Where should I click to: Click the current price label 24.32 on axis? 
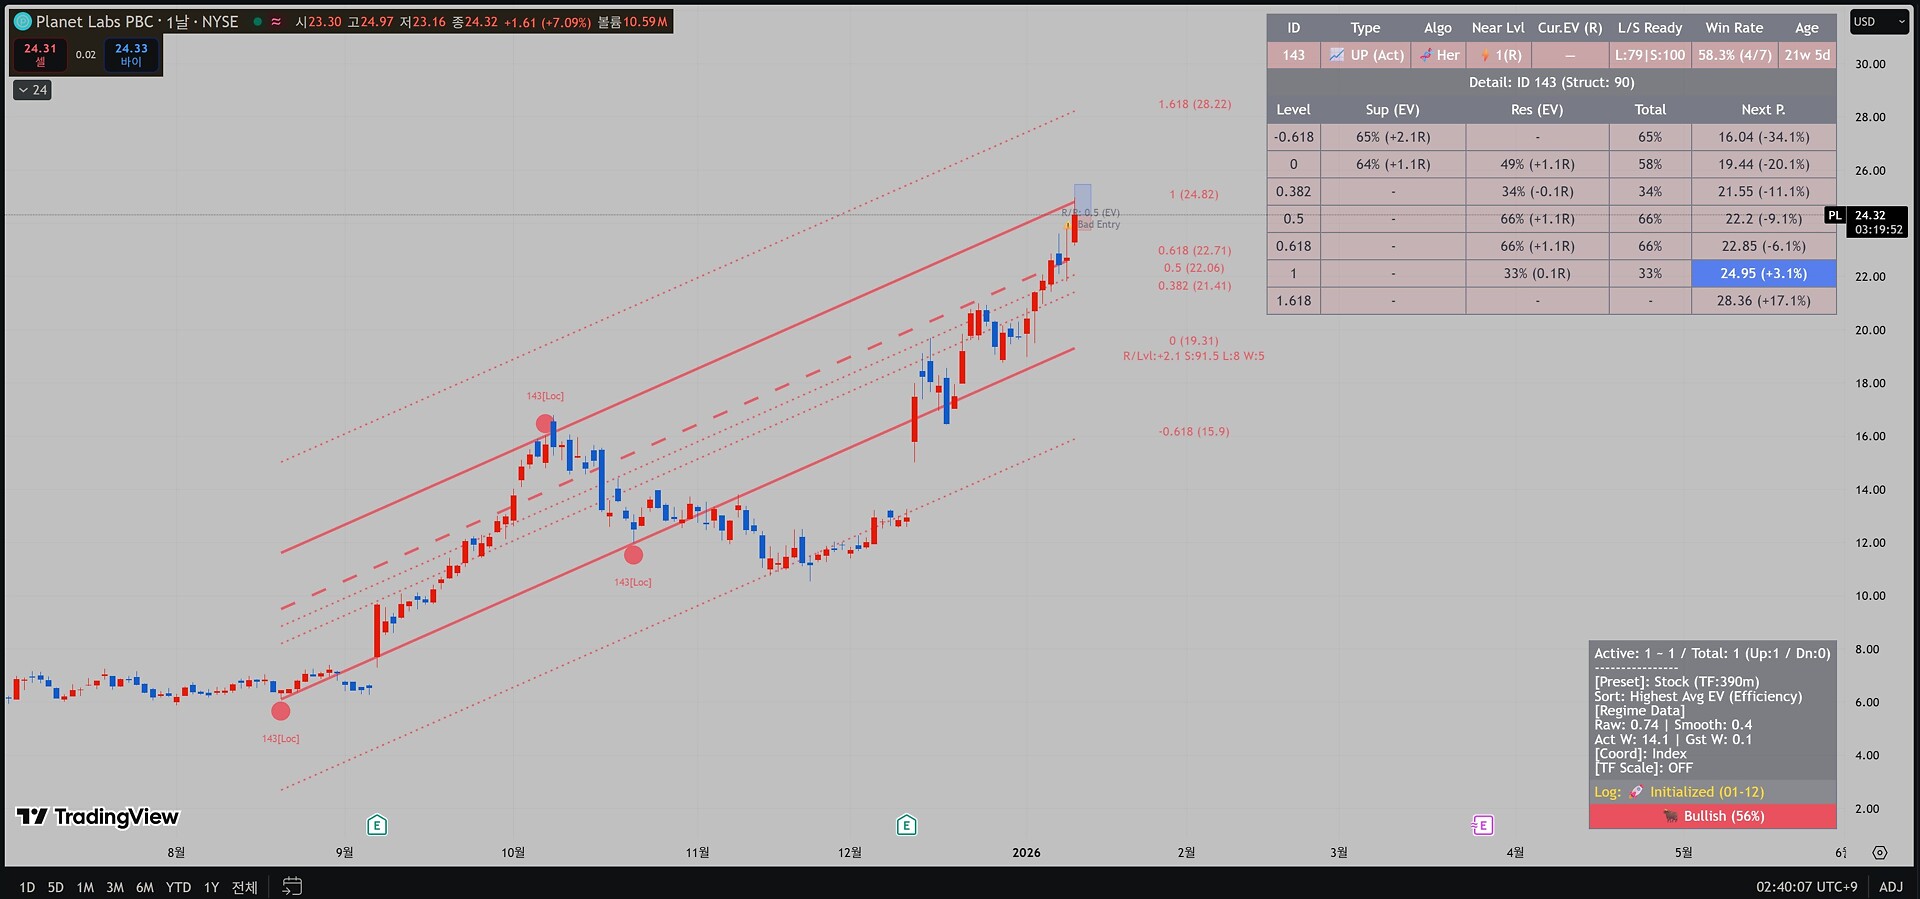1878,222
